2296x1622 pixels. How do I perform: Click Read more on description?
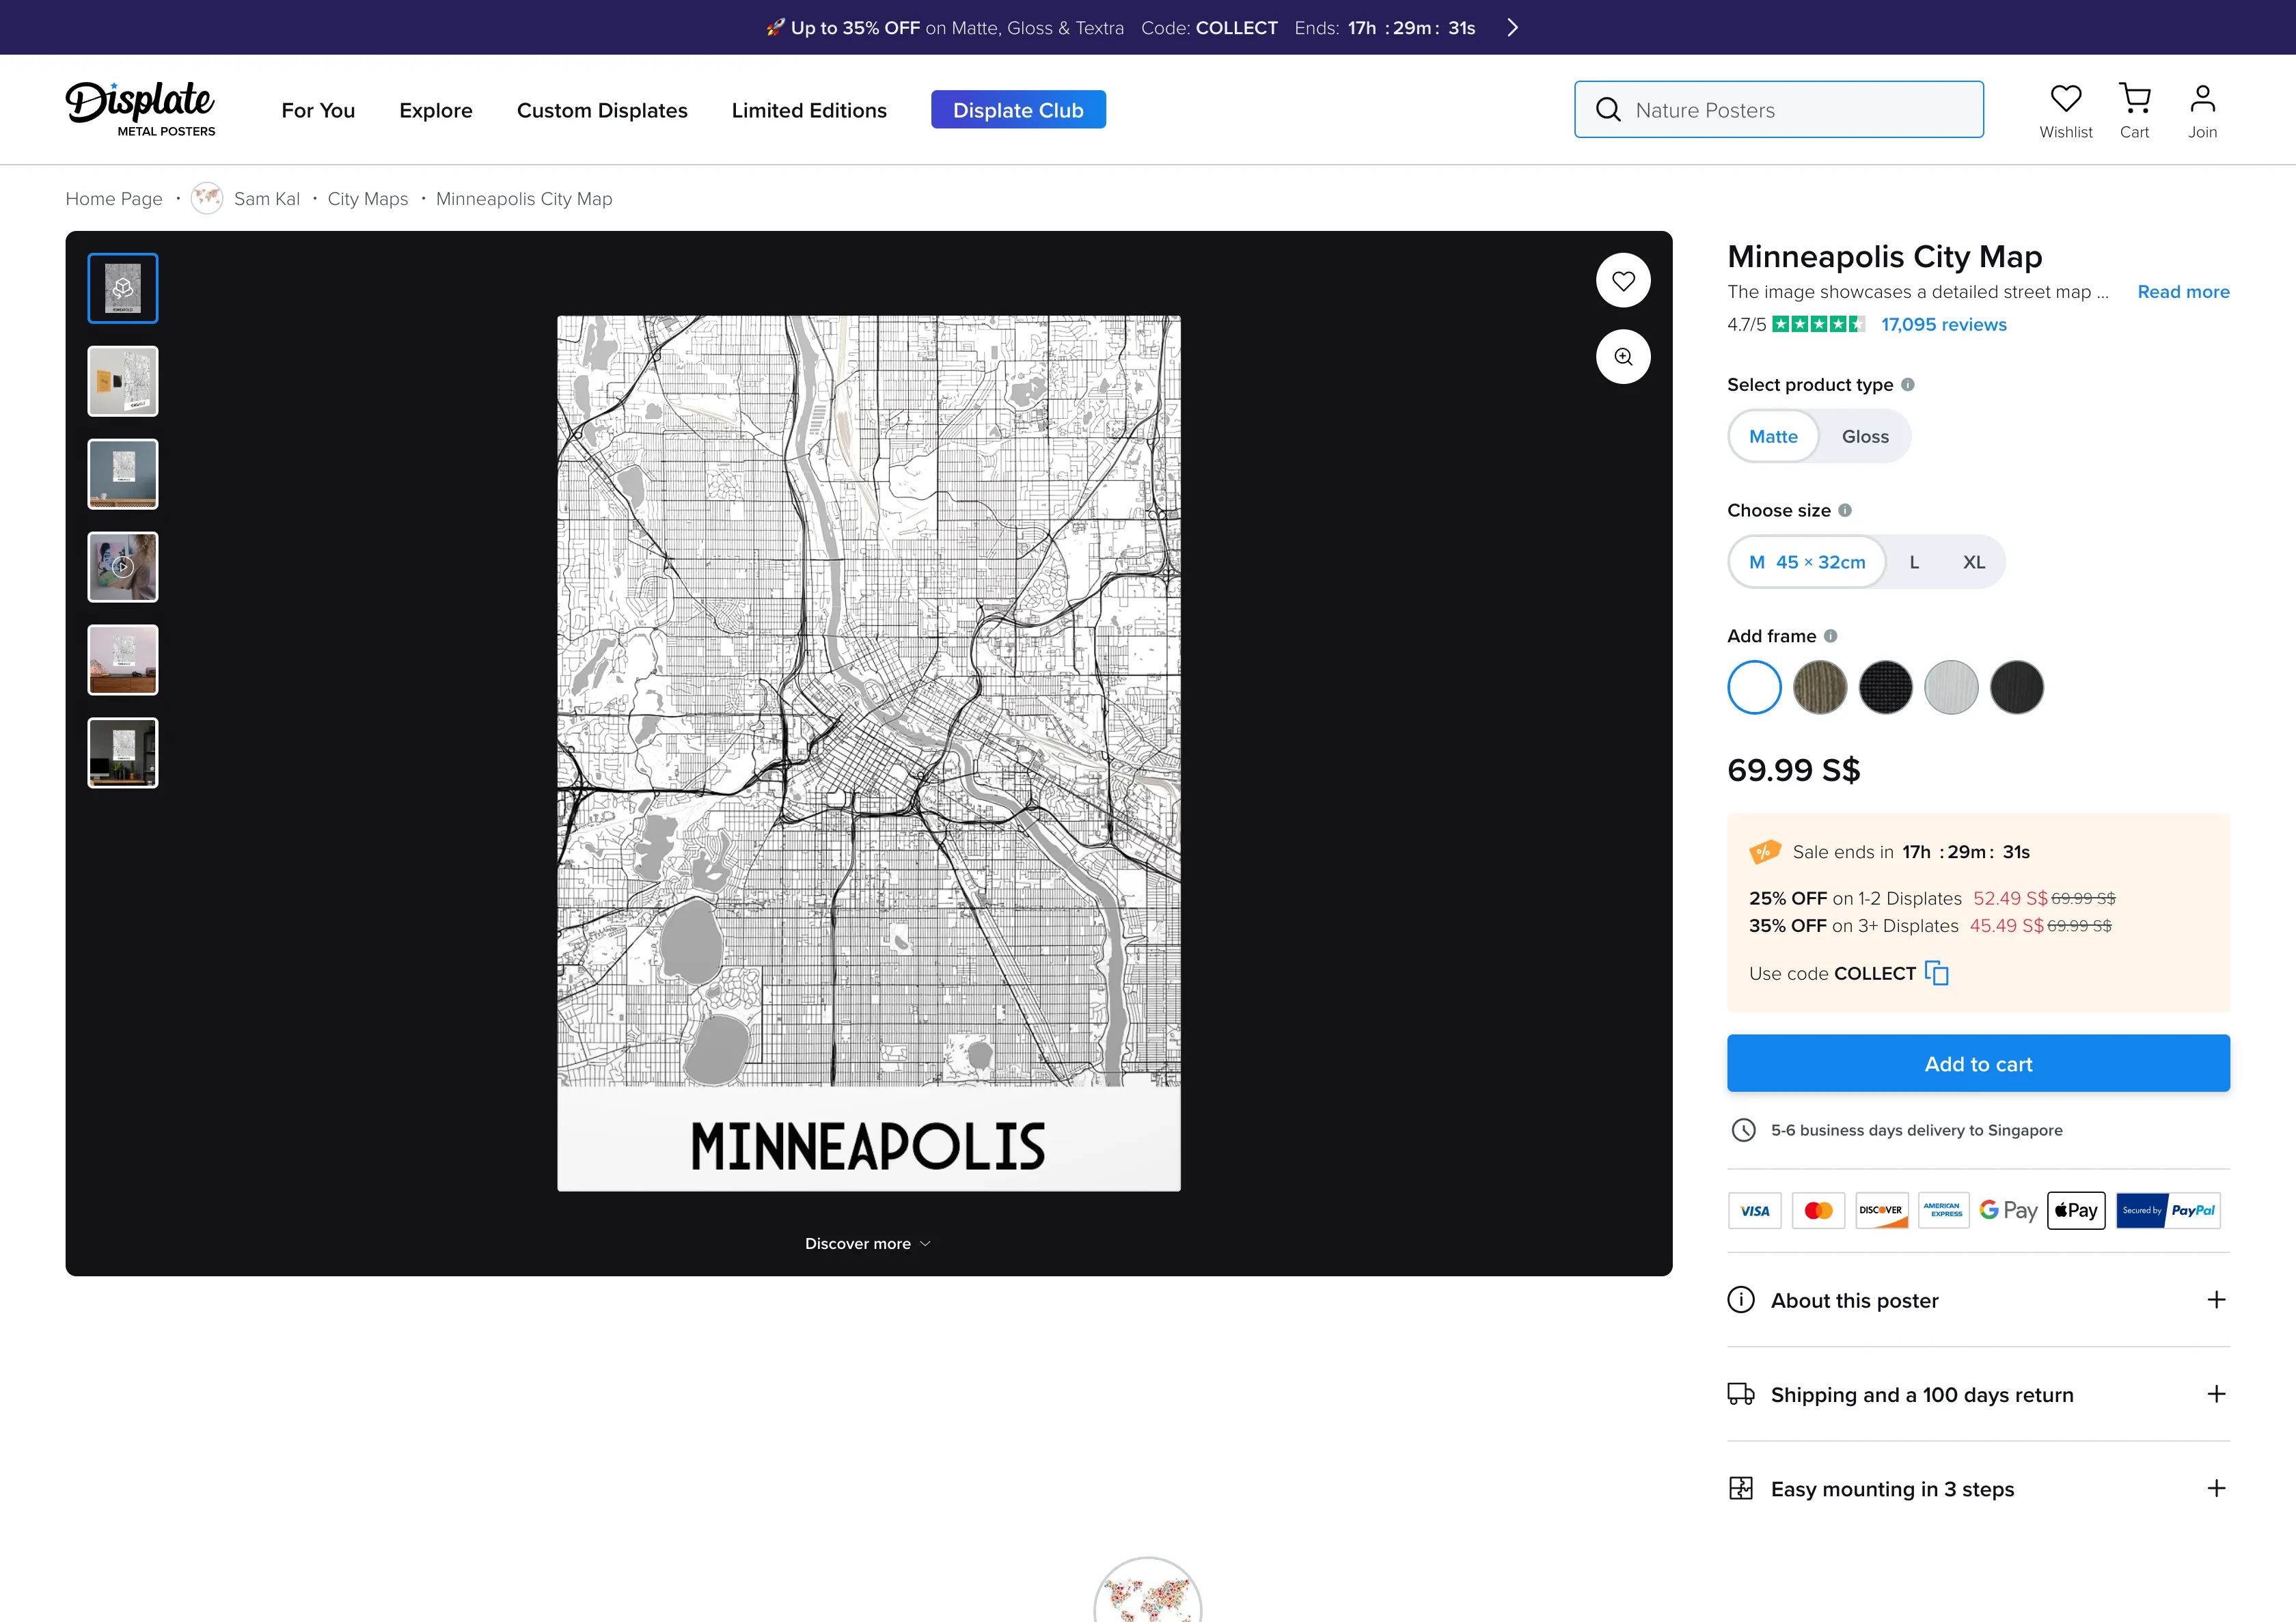point(2183,292)
